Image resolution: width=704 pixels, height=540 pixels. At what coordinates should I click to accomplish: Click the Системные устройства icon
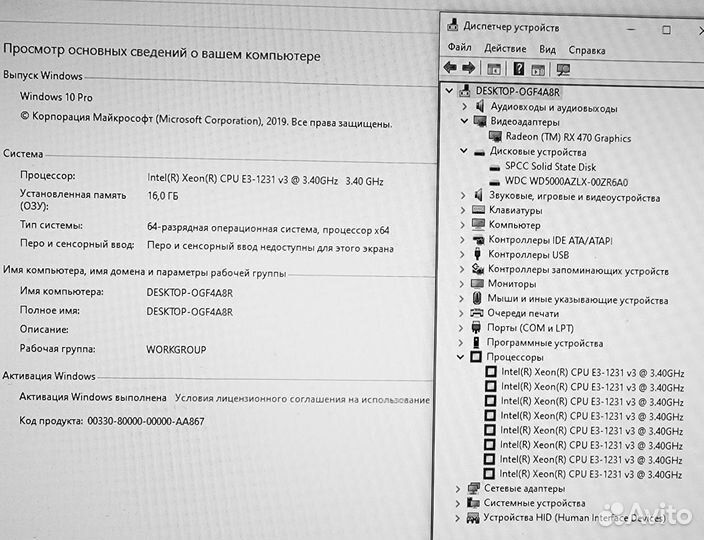[x=473, y=502]
